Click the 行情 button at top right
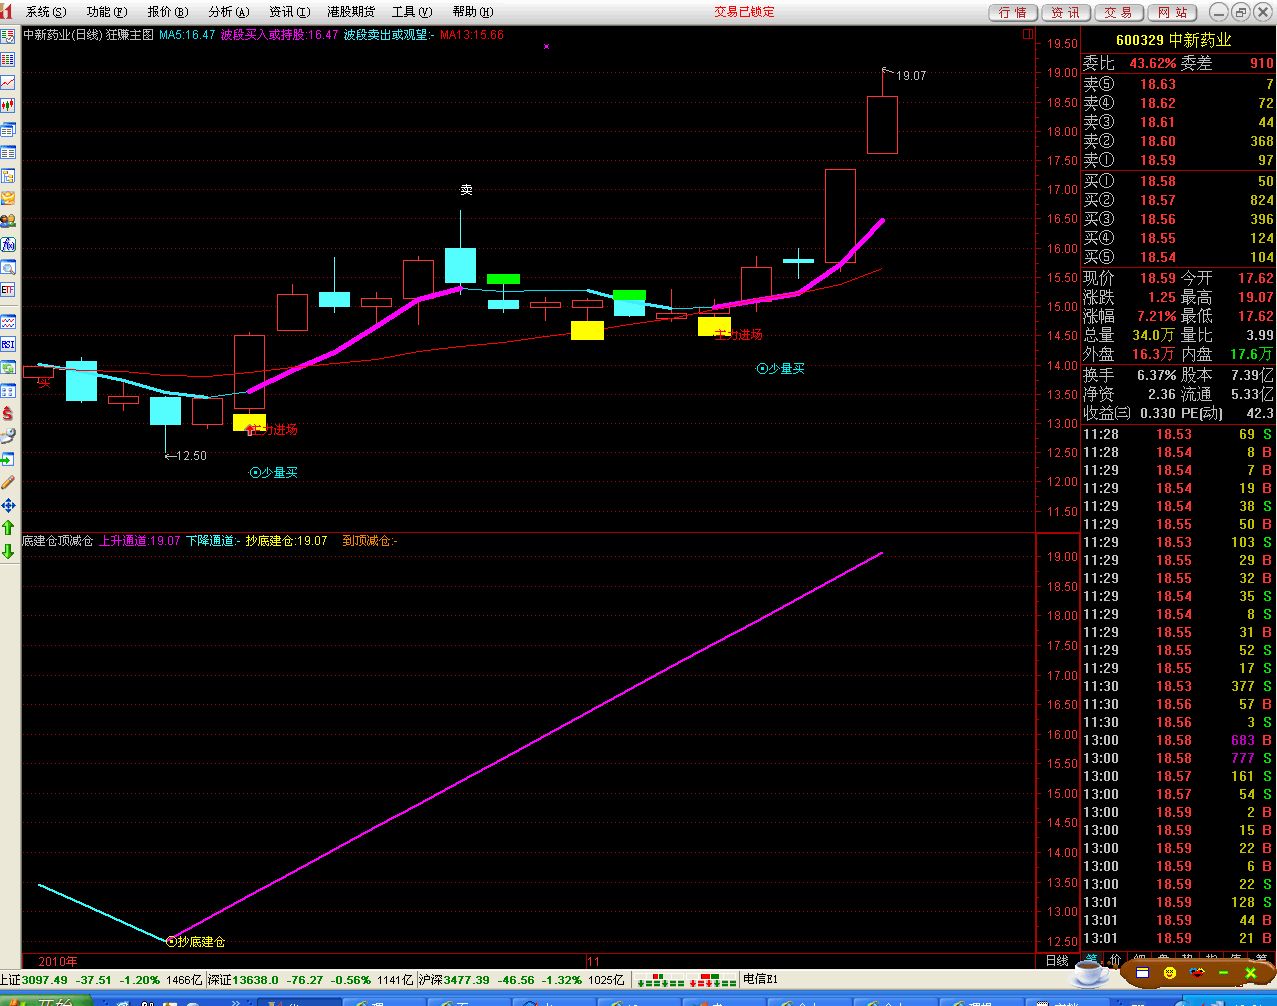 click(x=1013, y=12)
